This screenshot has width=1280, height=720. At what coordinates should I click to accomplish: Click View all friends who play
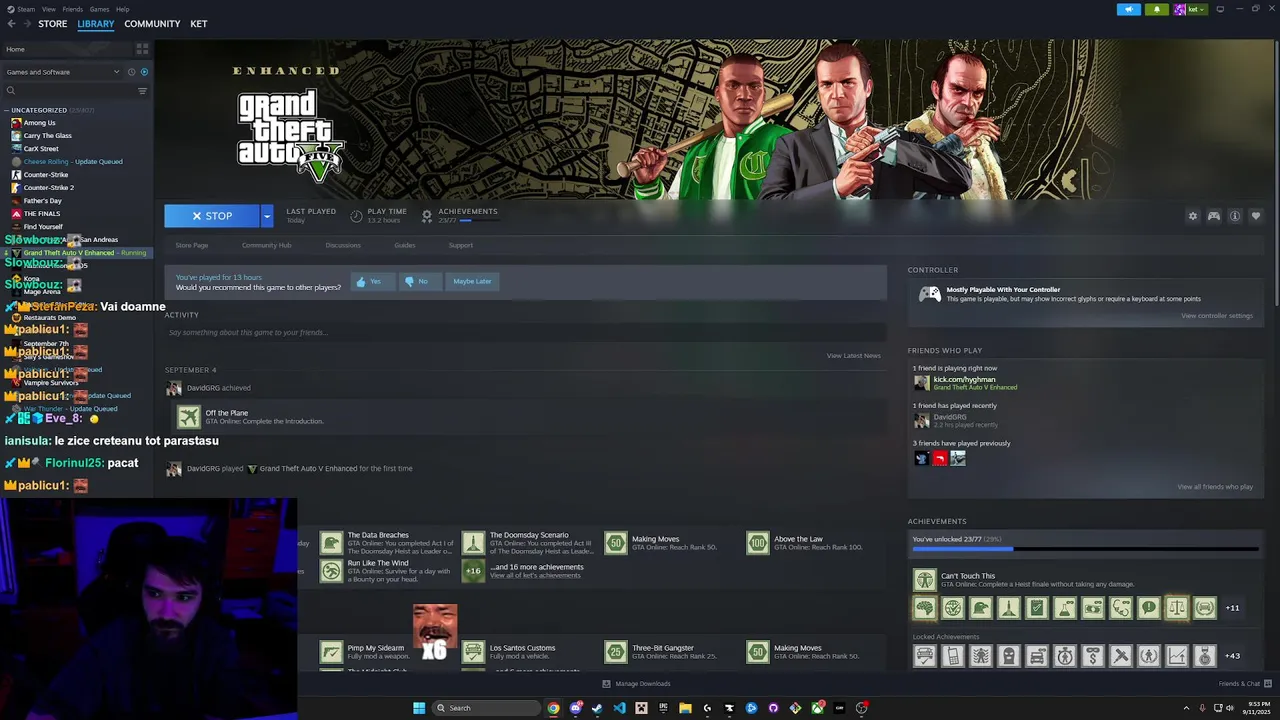coord(1215,487)
